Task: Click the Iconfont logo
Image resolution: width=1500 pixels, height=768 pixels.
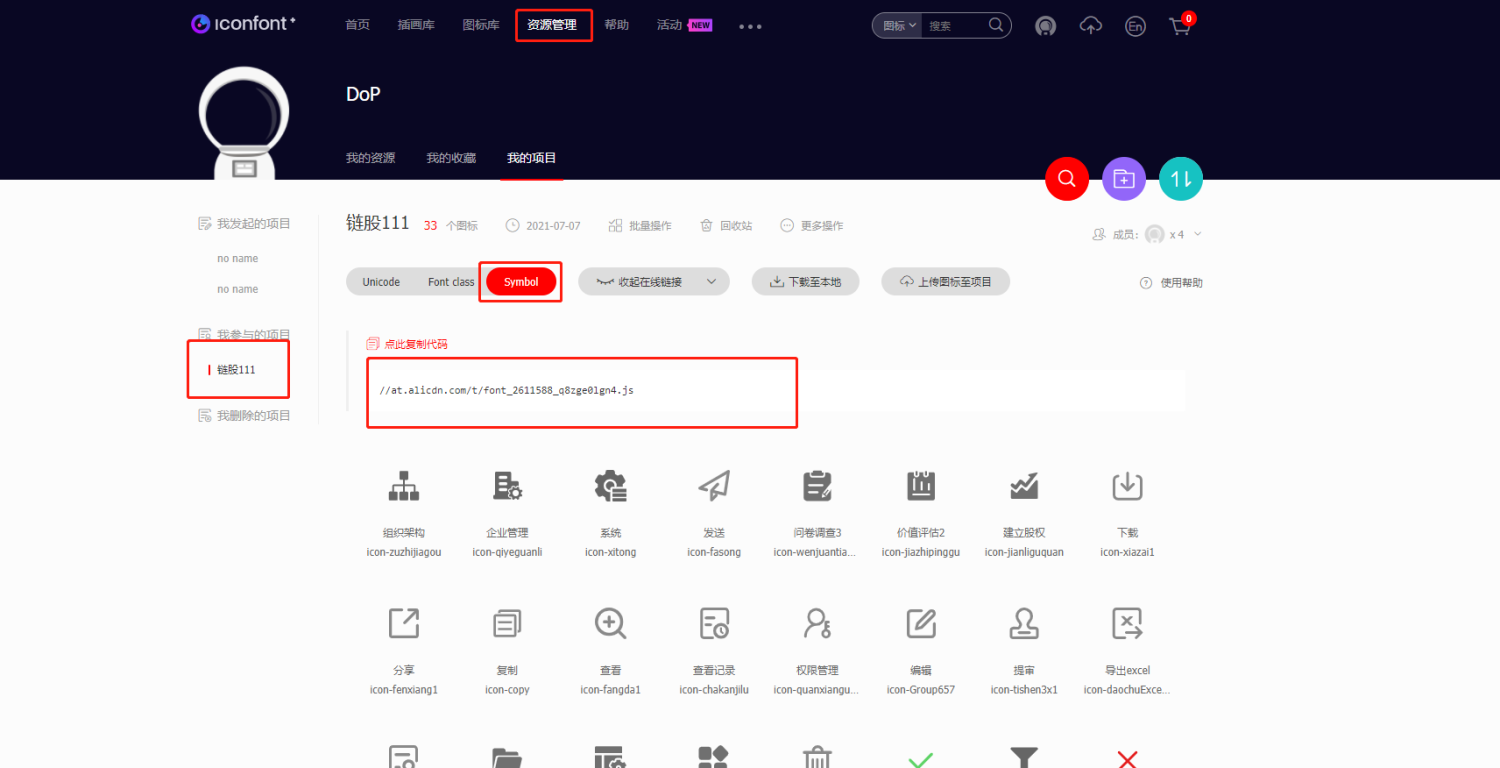Action: pyautogui.click(x=243, y=24)
